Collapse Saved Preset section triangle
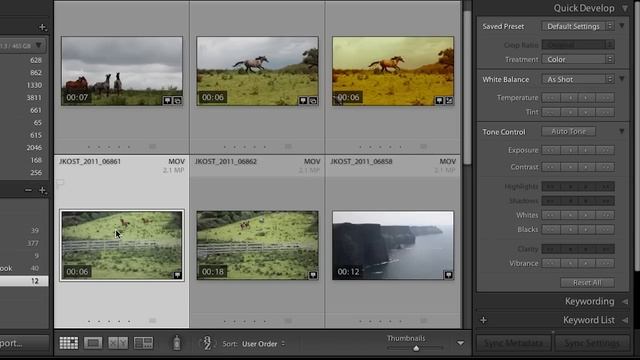 (x=622, y=26)
